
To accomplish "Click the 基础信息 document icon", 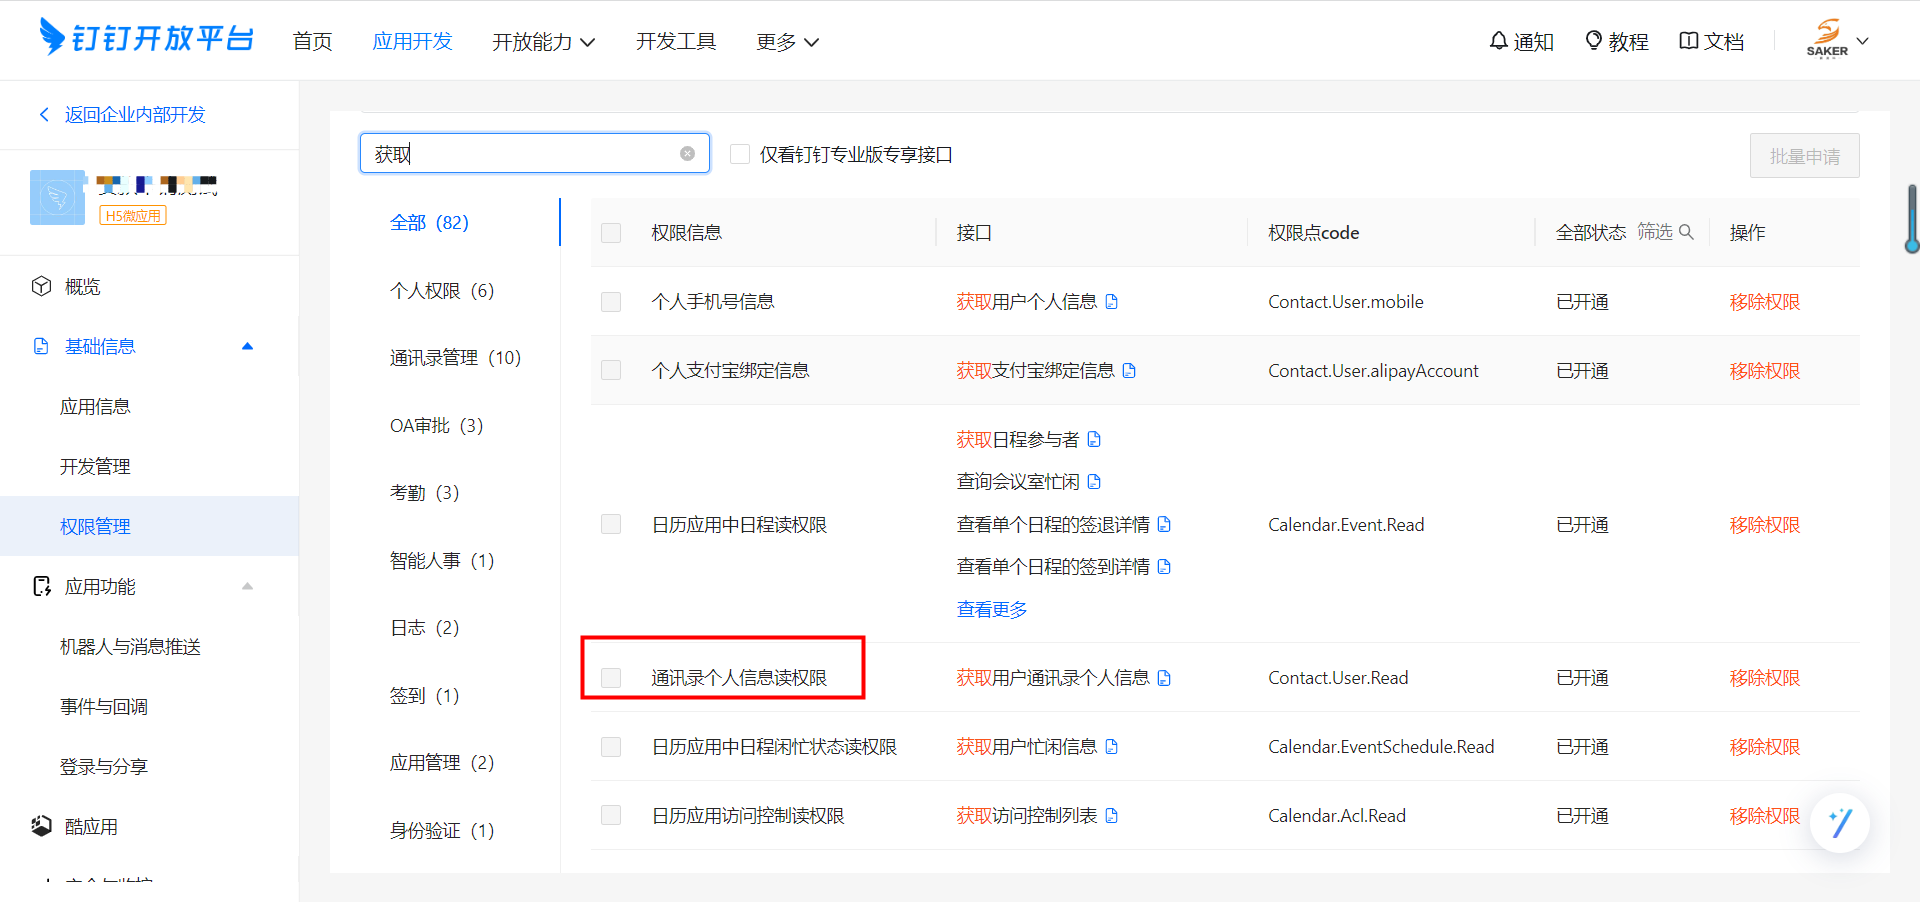I will [x=41, y=346].
